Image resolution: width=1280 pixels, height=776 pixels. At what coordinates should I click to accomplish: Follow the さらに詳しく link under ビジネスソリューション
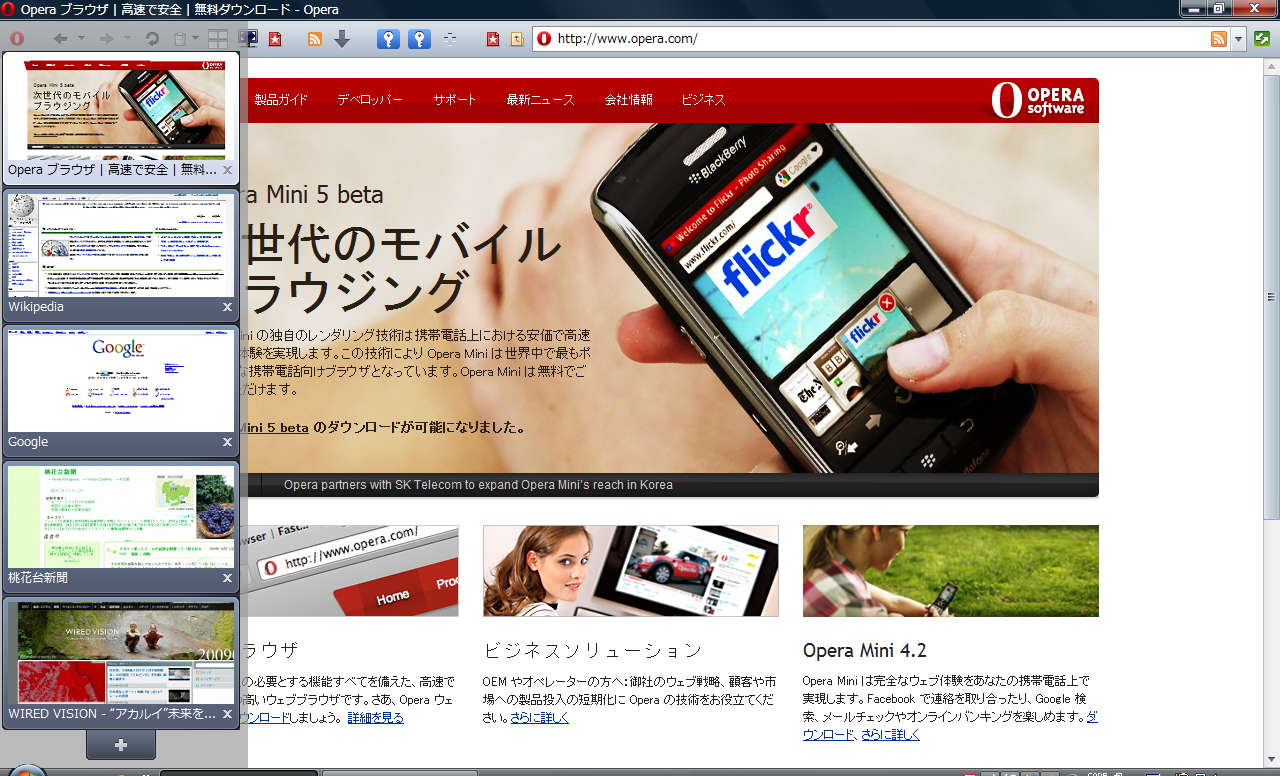pyautogui.click(x=539, y=718)
